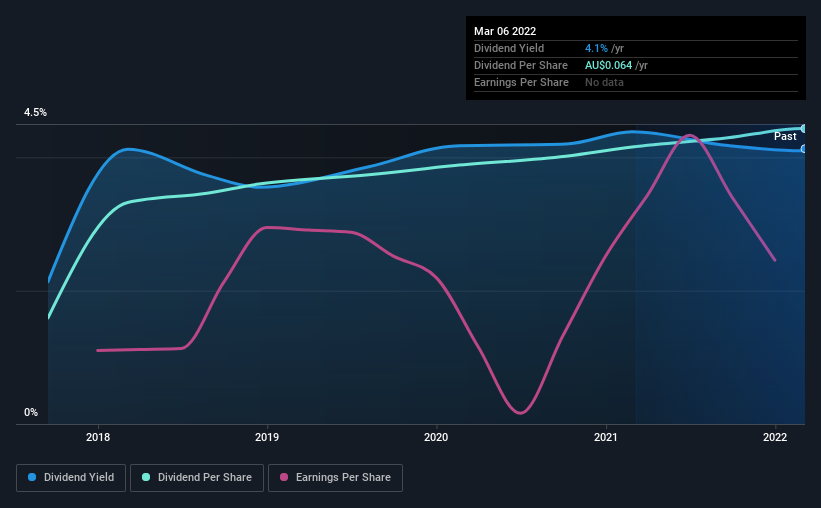Click the 2019 x-axis label

[267, 437]
